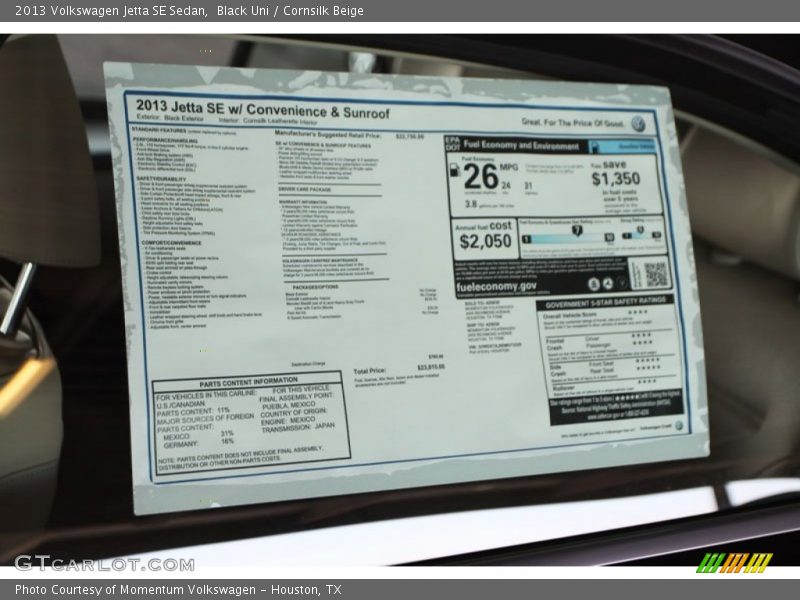Screen dimensions: 800x600
Task: Click the 'NOTE: PARTS CONTENT DOES NOT INCLUDE' line
Action: 240,454
